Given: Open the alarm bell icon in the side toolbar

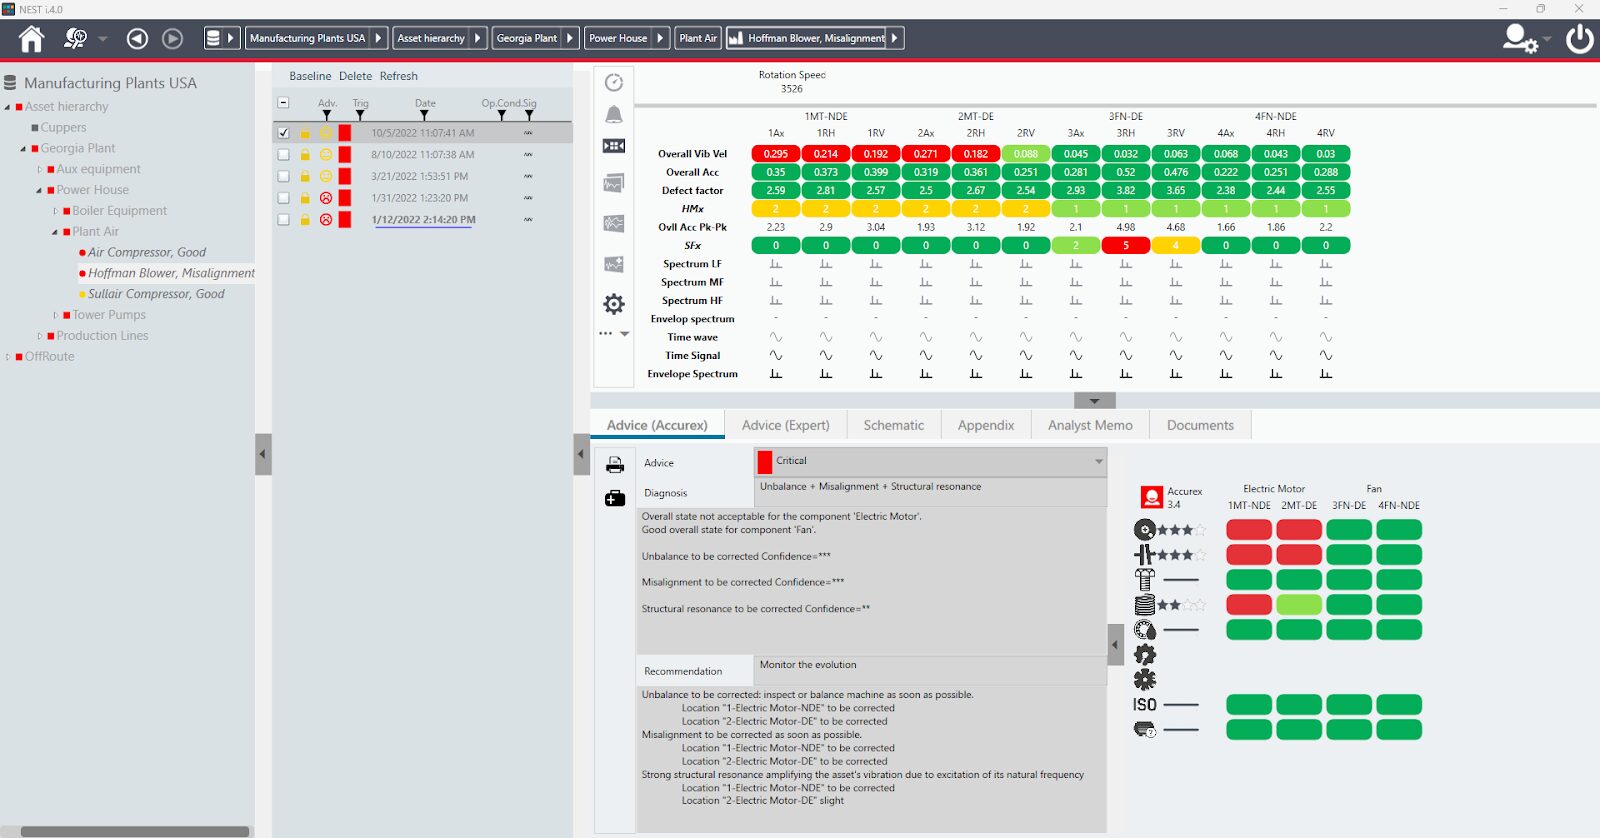Looking at the screenshot, I should pos(614,115).
